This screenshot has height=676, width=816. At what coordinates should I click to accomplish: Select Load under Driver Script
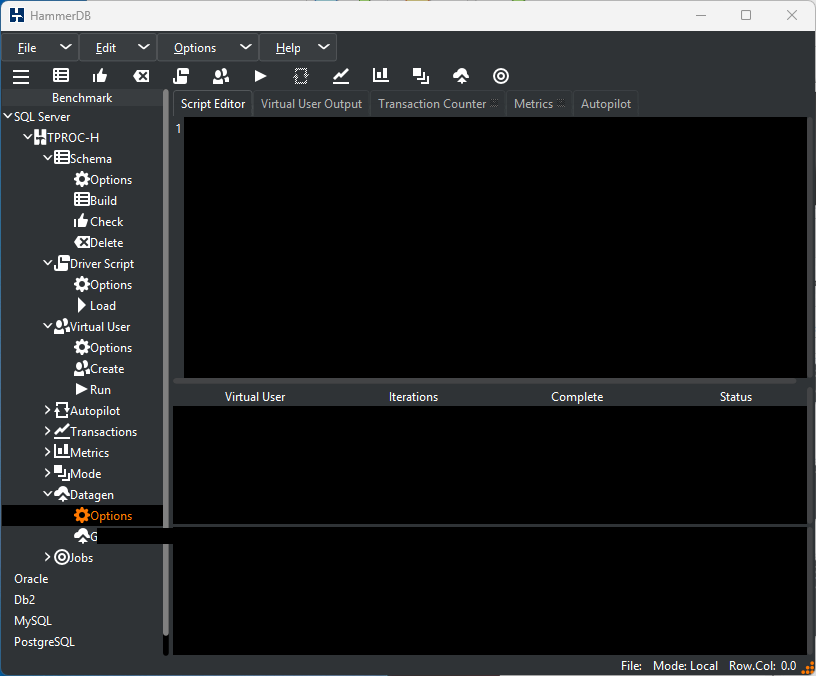(96, 305)
